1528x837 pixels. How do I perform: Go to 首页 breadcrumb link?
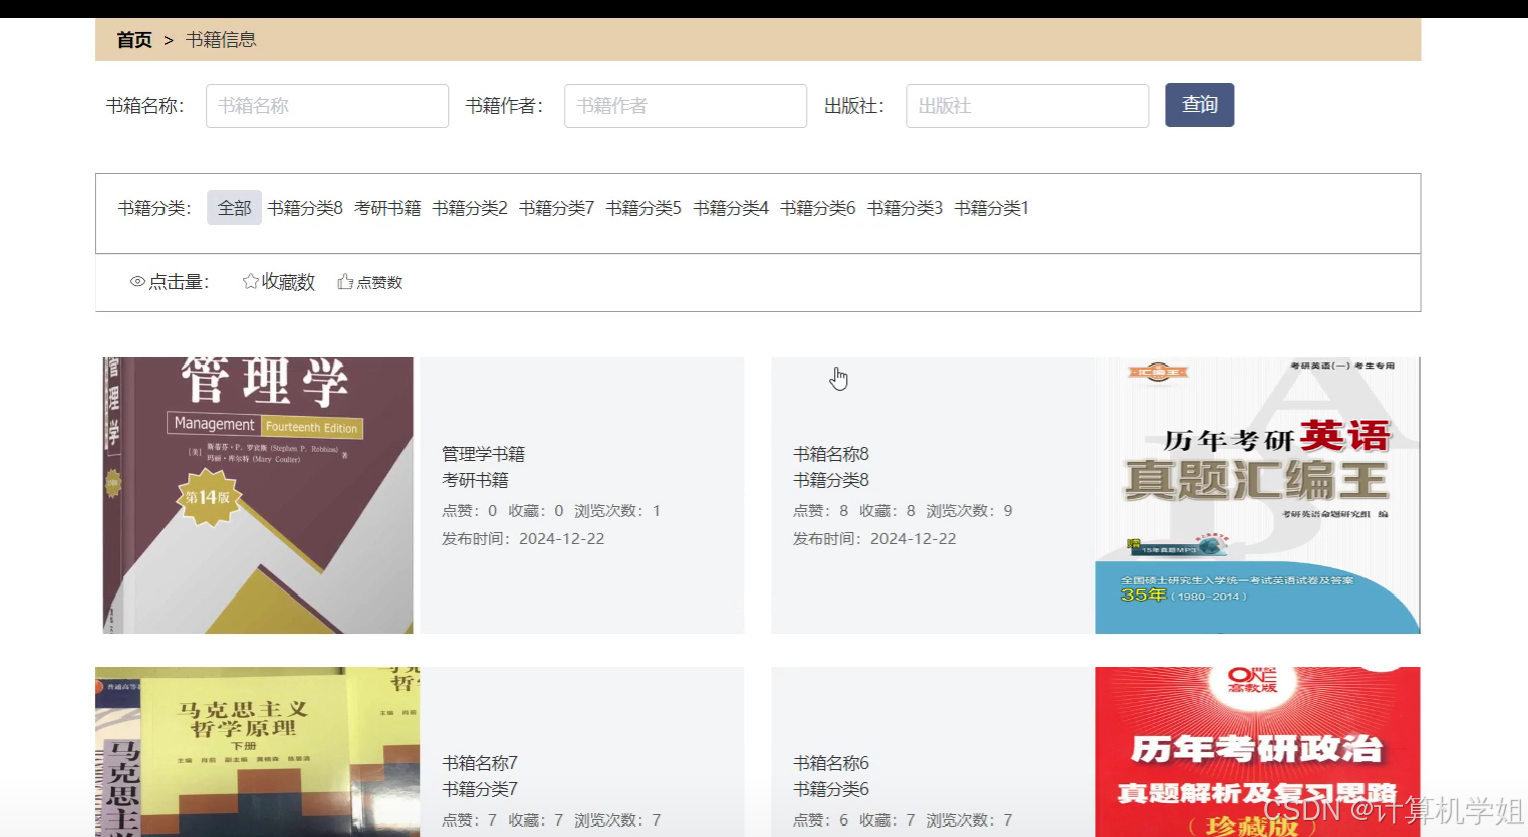pos(134,40)
